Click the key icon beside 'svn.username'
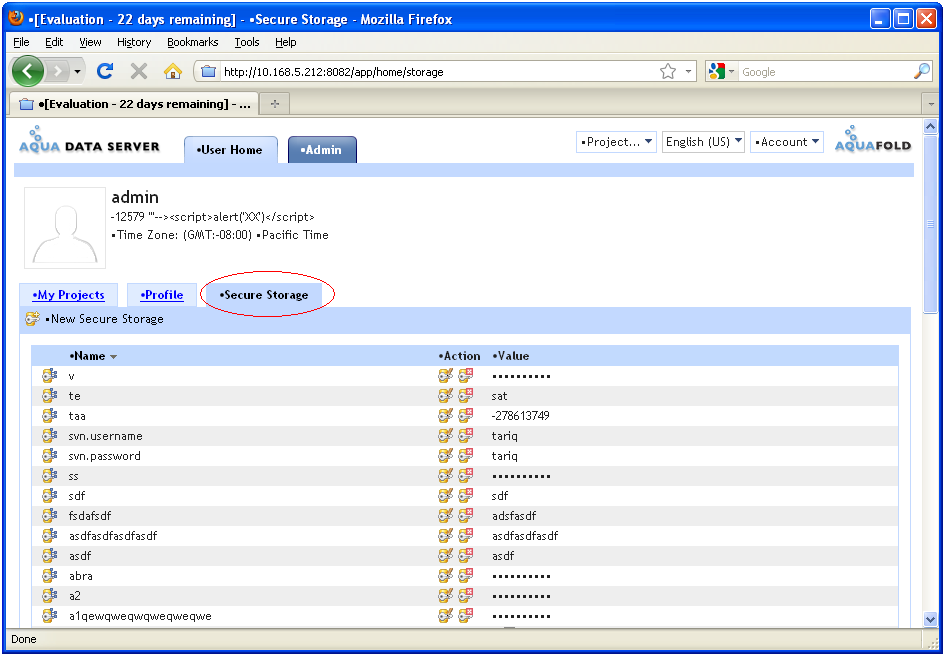 pos(49,436)
